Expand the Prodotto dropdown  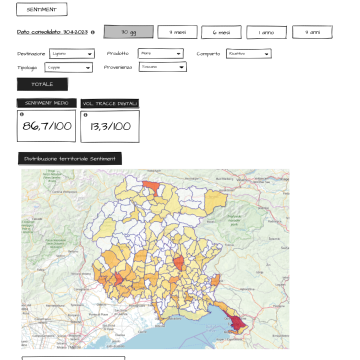point(161,53)
